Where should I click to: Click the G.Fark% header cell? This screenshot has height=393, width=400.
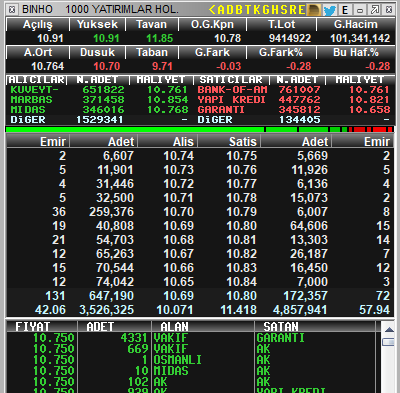coord(281,53)
